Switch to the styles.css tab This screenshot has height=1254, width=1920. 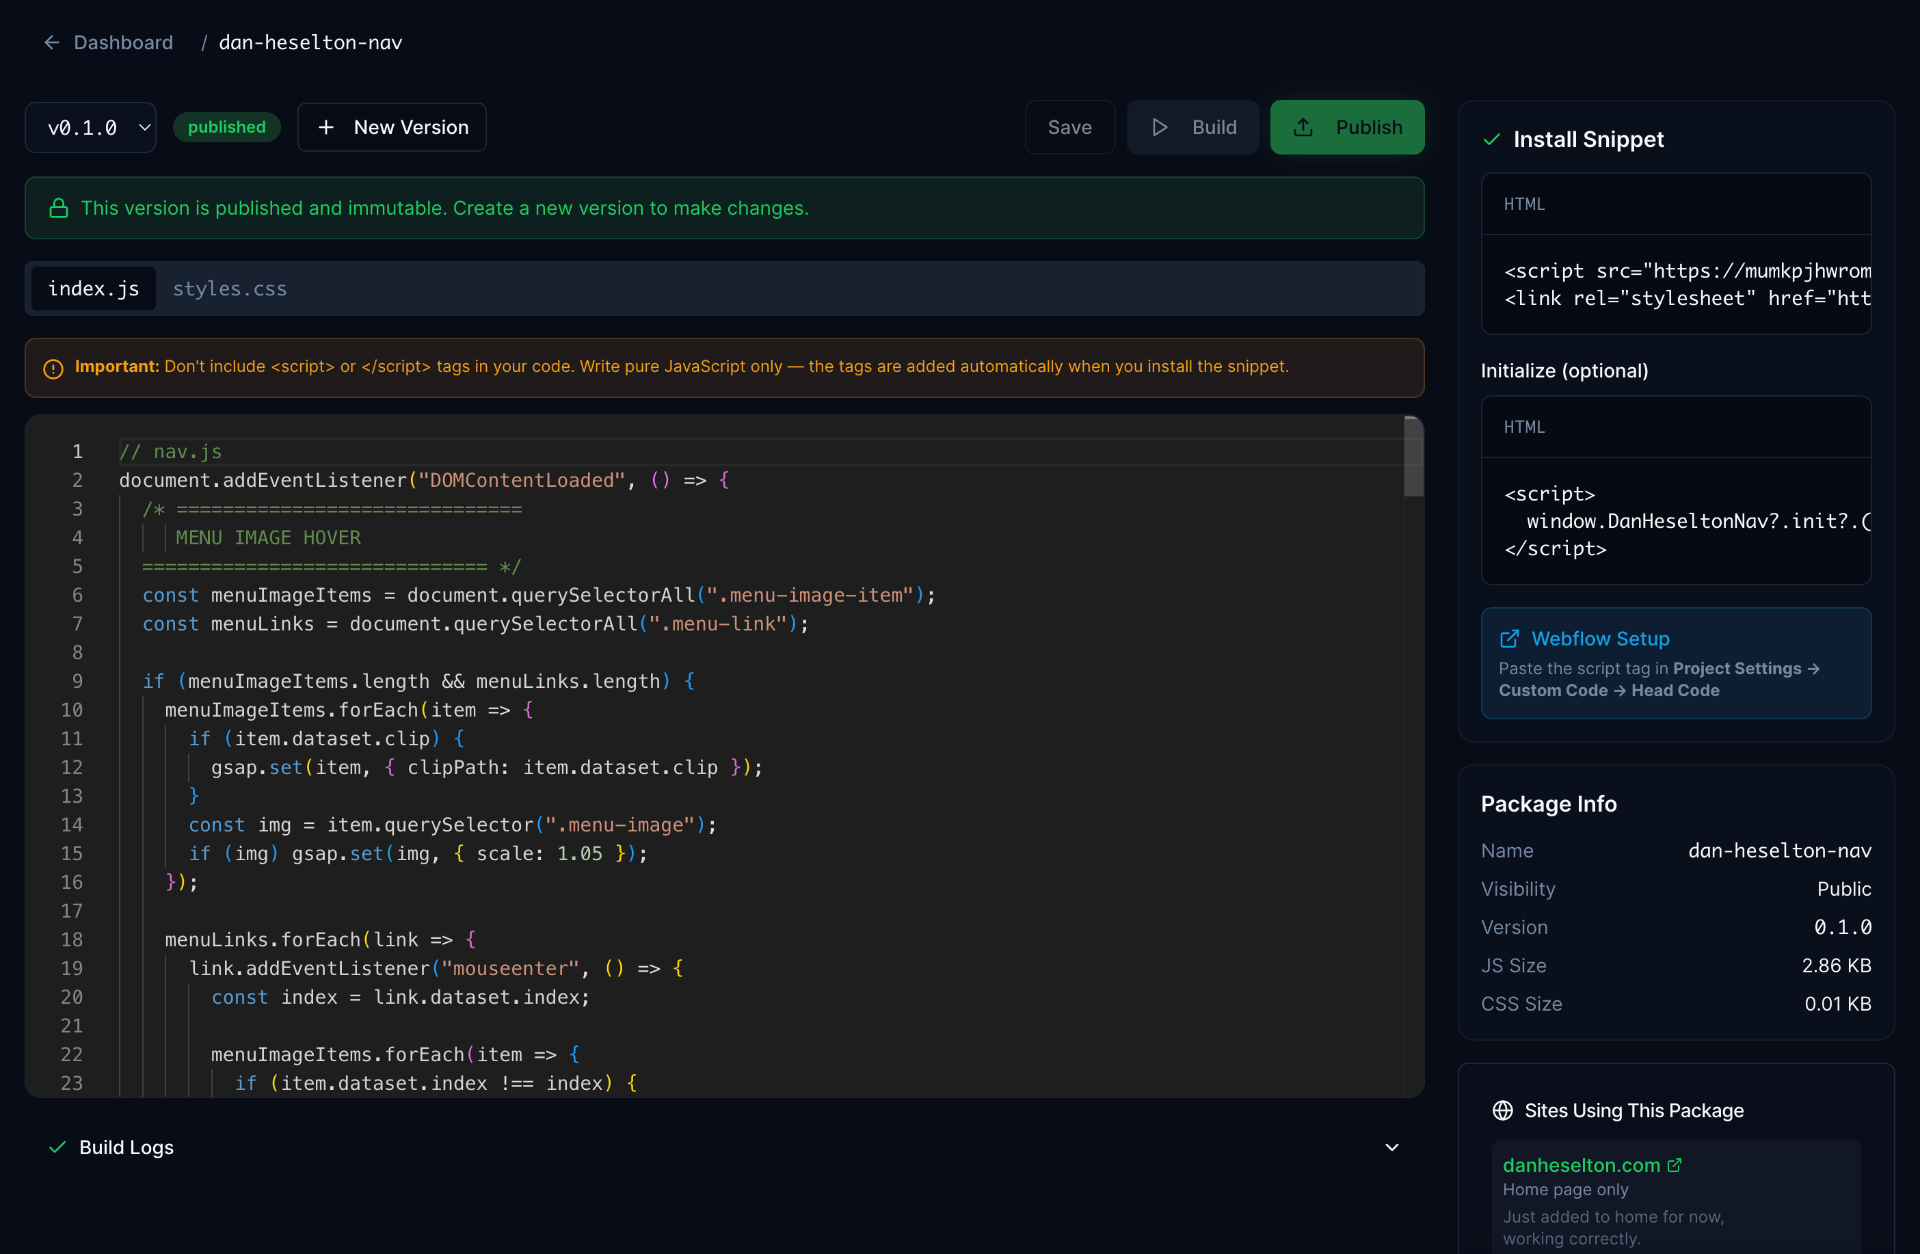coord(230,289)
